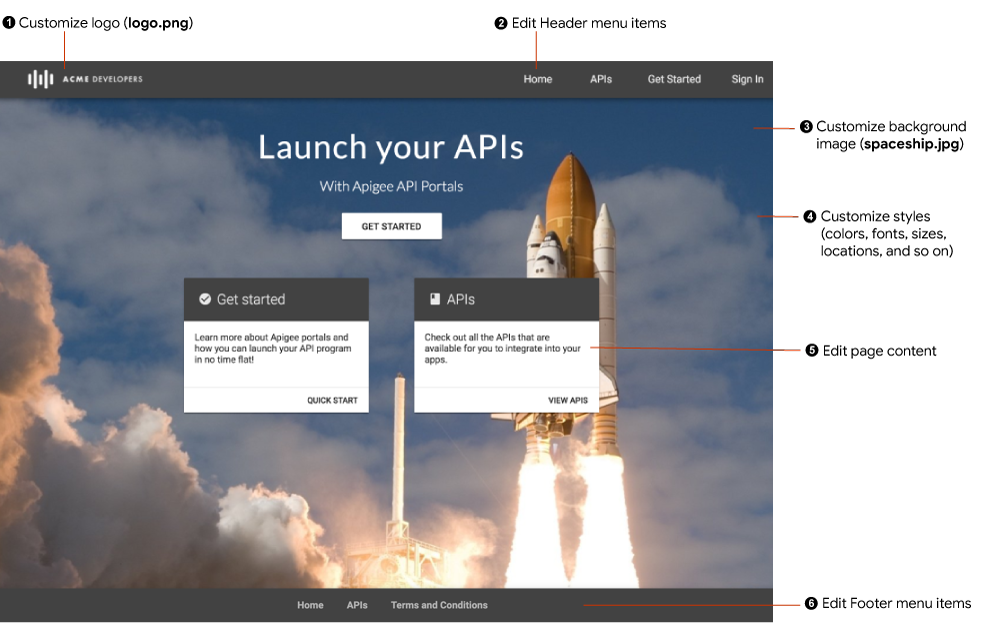Click the ACME Developers sound-bars logo icon
The image size is (1000, 625).
(x=40, y=79)
